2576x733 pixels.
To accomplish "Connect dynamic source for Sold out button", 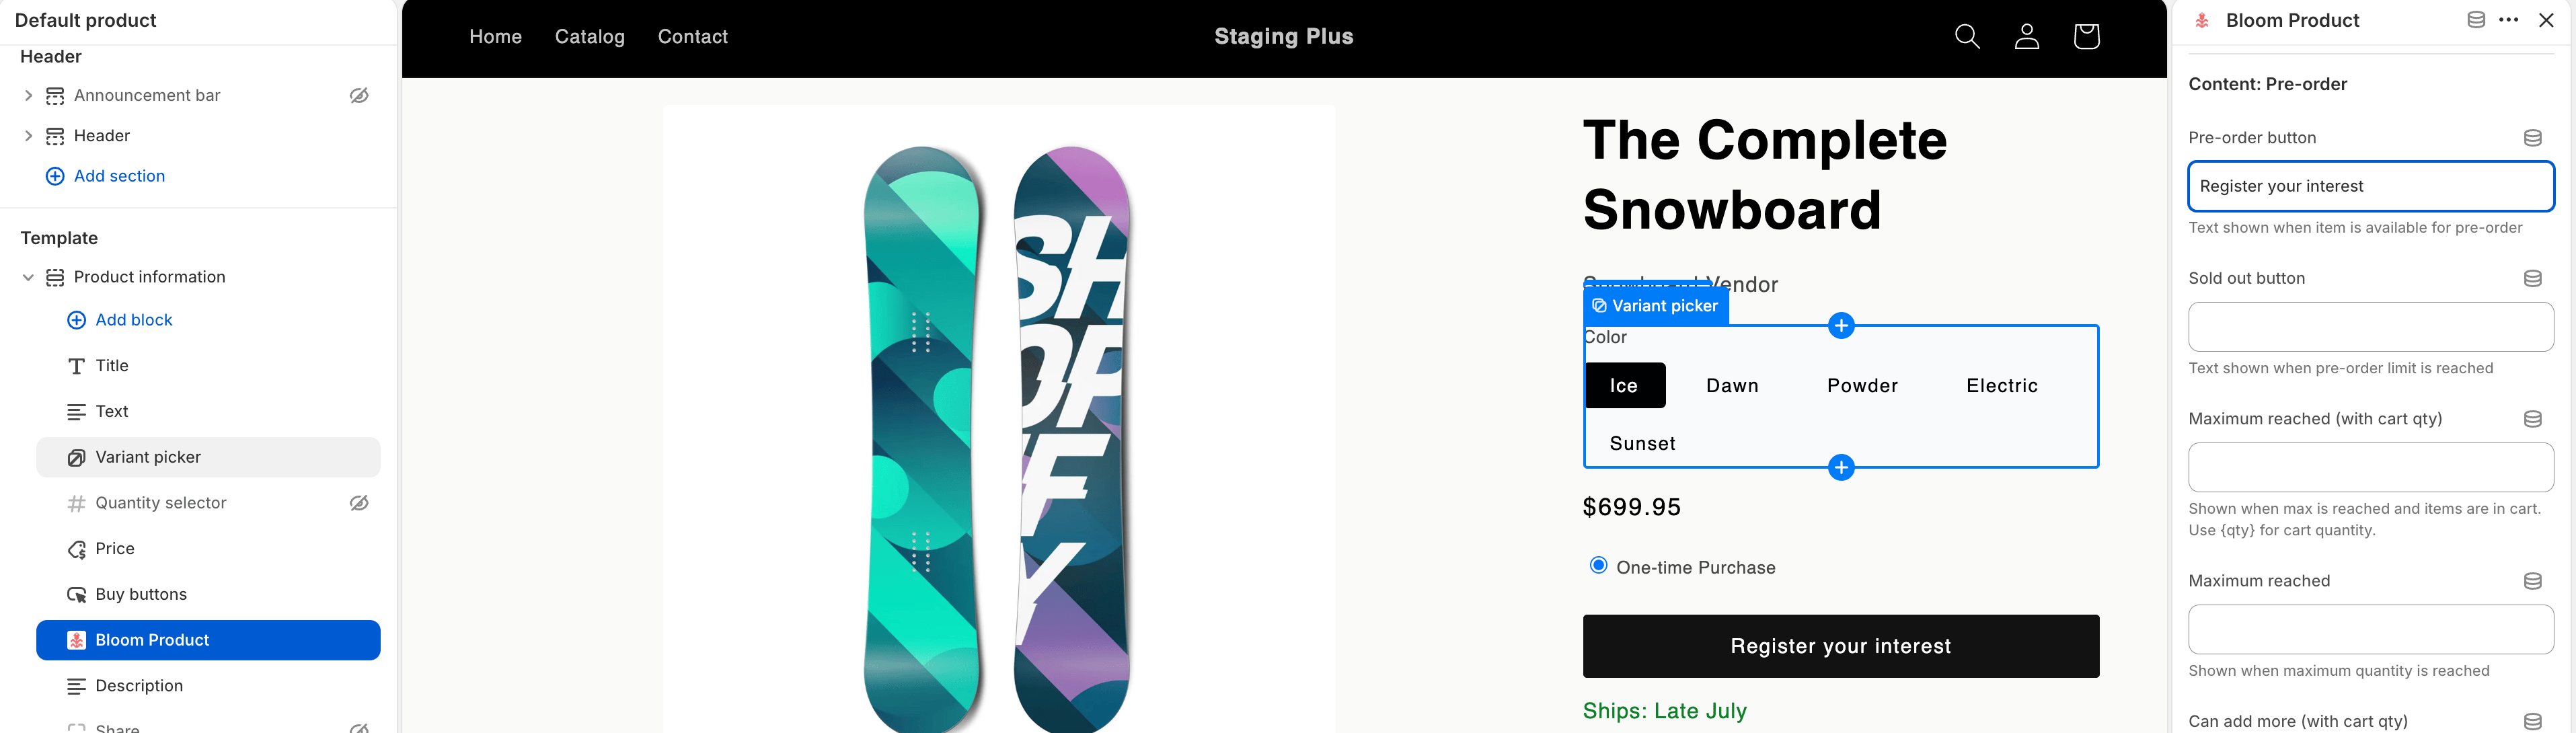I will (x=2532, y=278).
